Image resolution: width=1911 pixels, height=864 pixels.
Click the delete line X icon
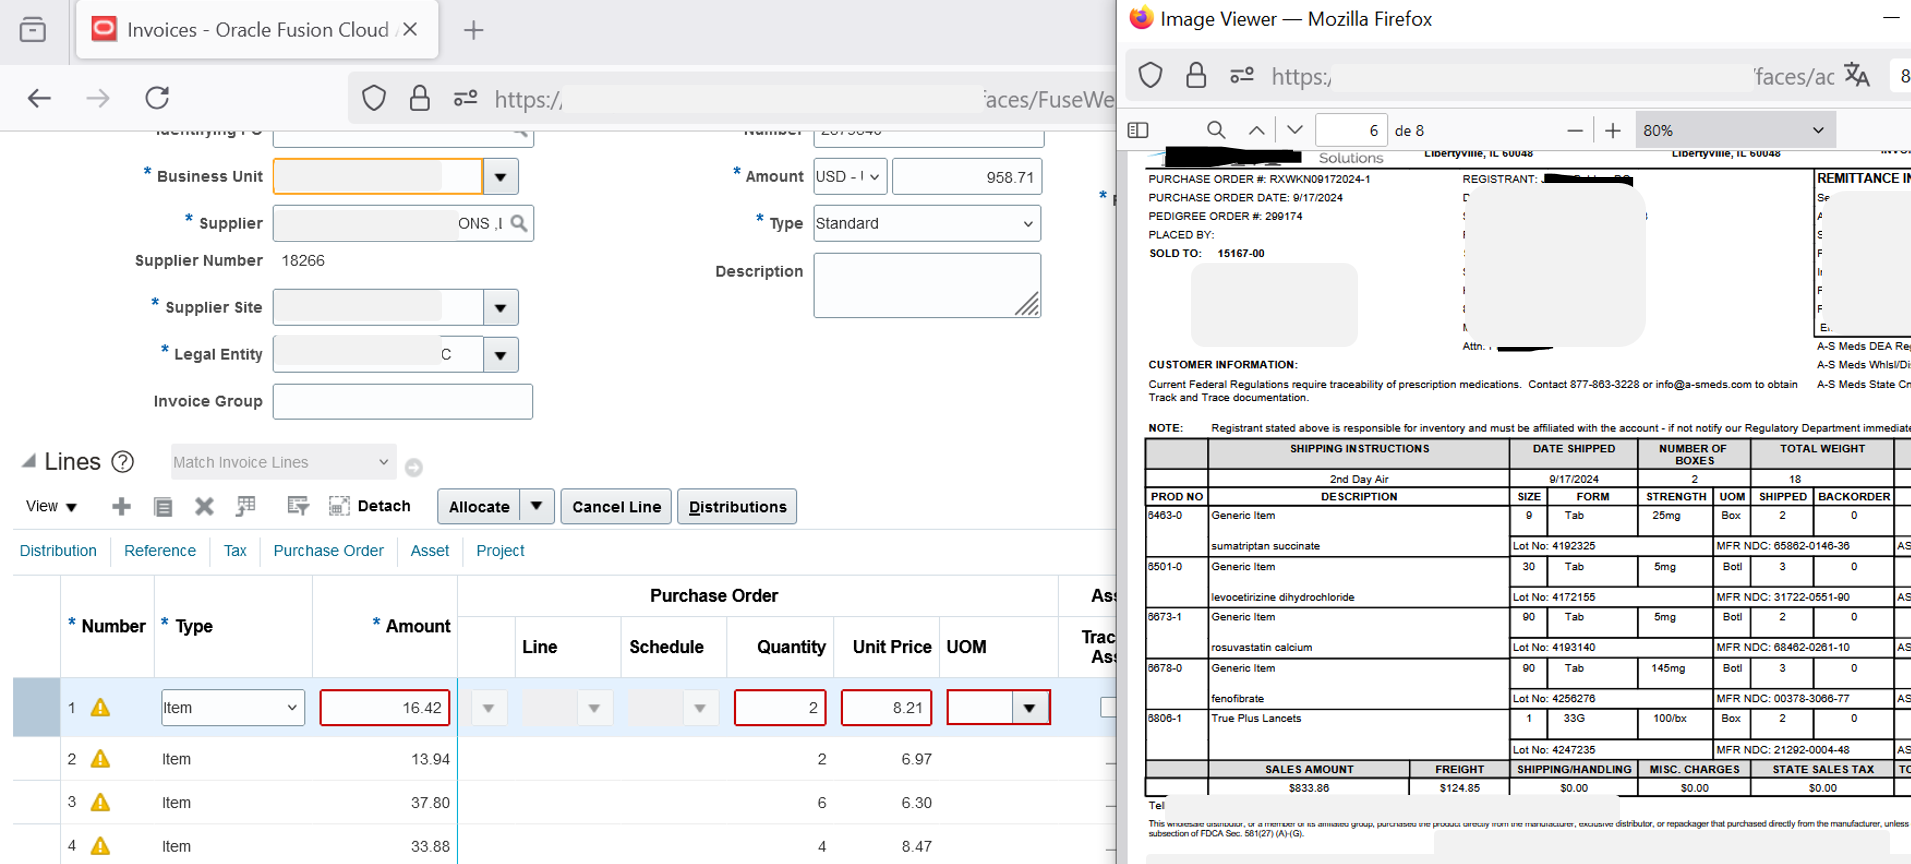coord(204,507)
